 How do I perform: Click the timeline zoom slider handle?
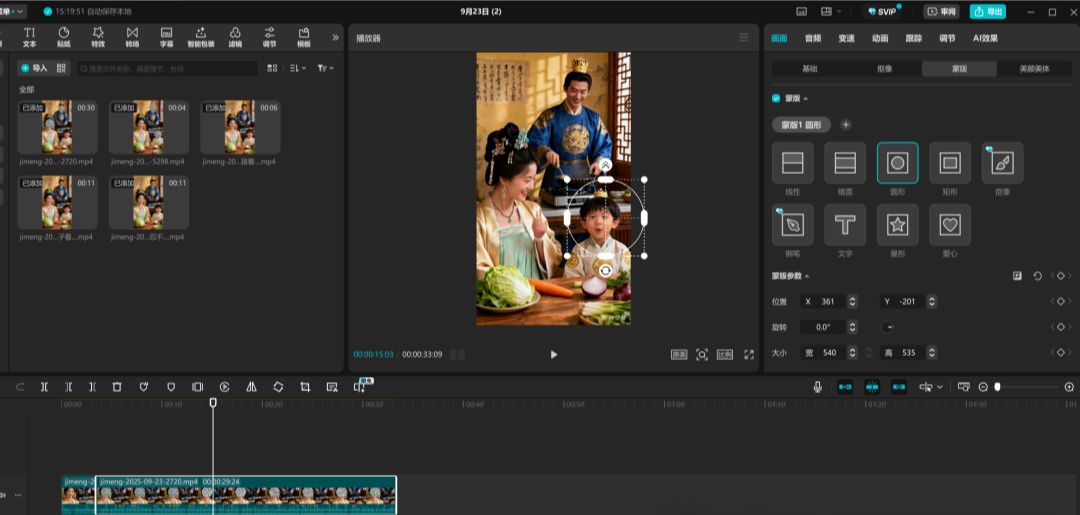997,387
